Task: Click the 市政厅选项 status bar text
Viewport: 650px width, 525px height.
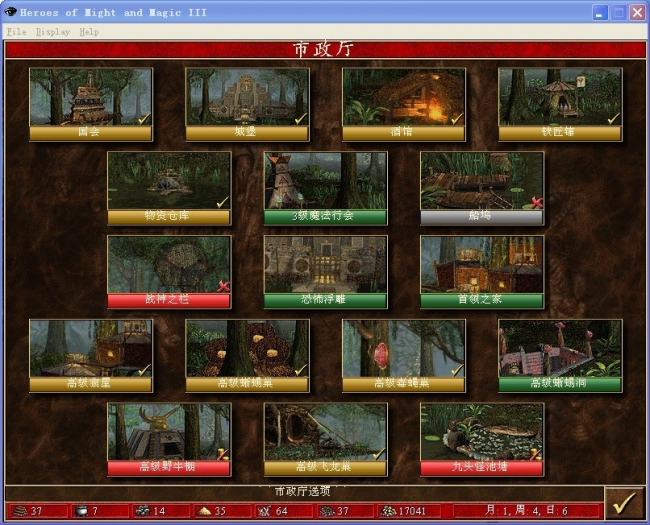Action: point(303,491)
